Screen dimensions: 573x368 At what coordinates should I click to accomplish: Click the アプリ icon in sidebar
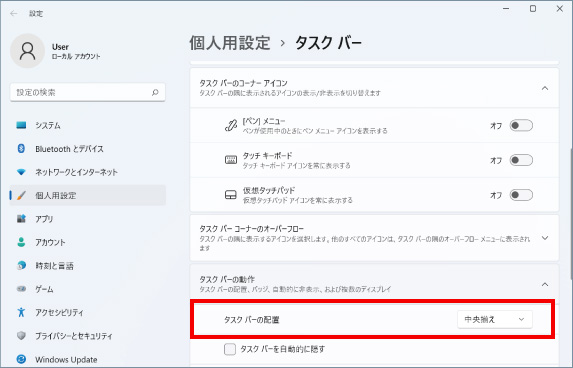point(21,219)
